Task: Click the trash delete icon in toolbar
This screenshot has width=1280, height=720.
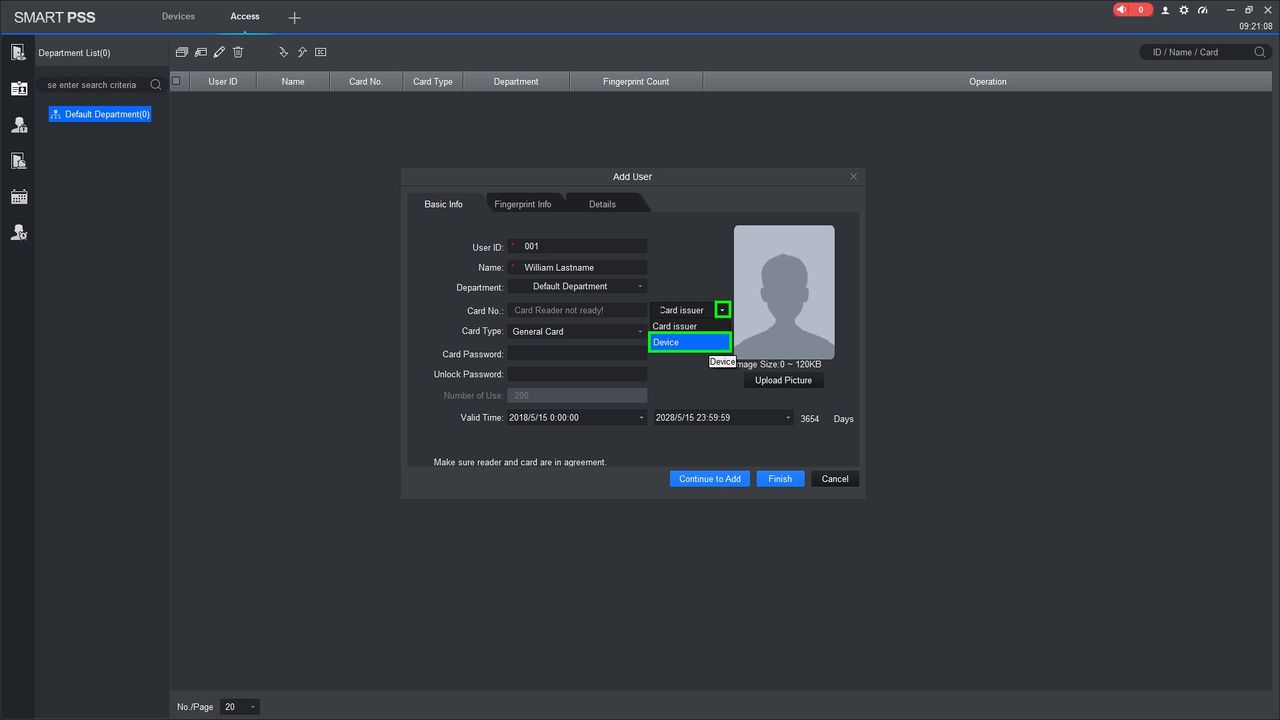Action: 238,52
